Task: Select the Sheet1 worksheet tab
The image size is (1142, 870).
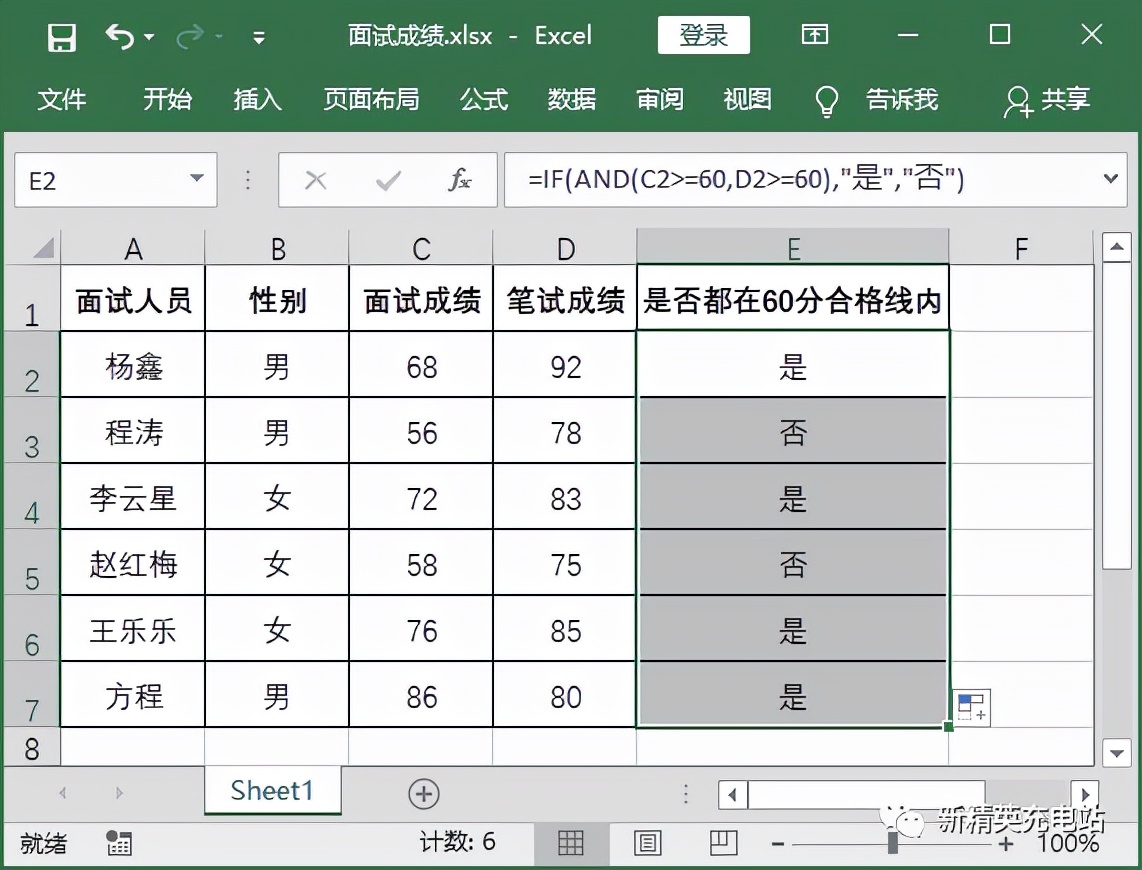Action: pyautogui.click(x=271, y=790)
